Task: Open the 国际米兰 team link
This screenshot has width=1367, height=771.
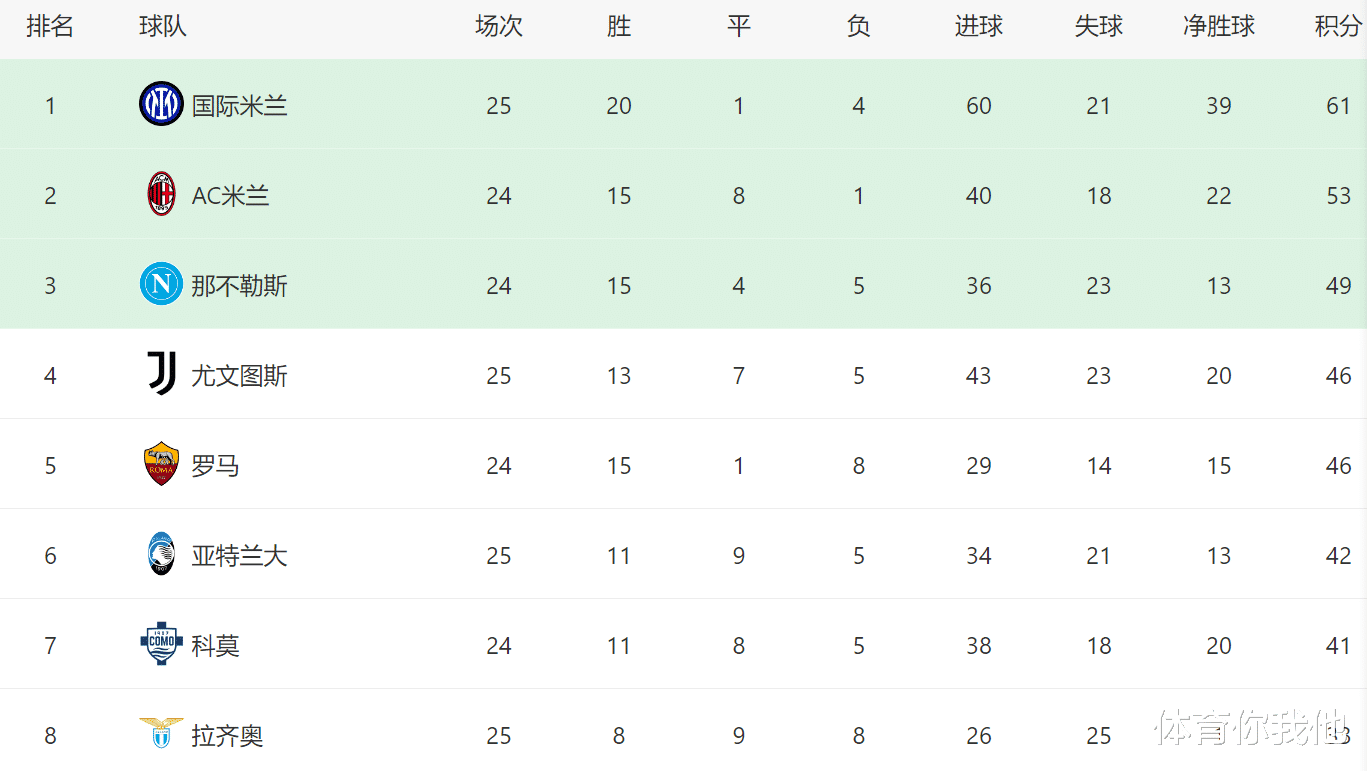Action: tap(240, 106)
